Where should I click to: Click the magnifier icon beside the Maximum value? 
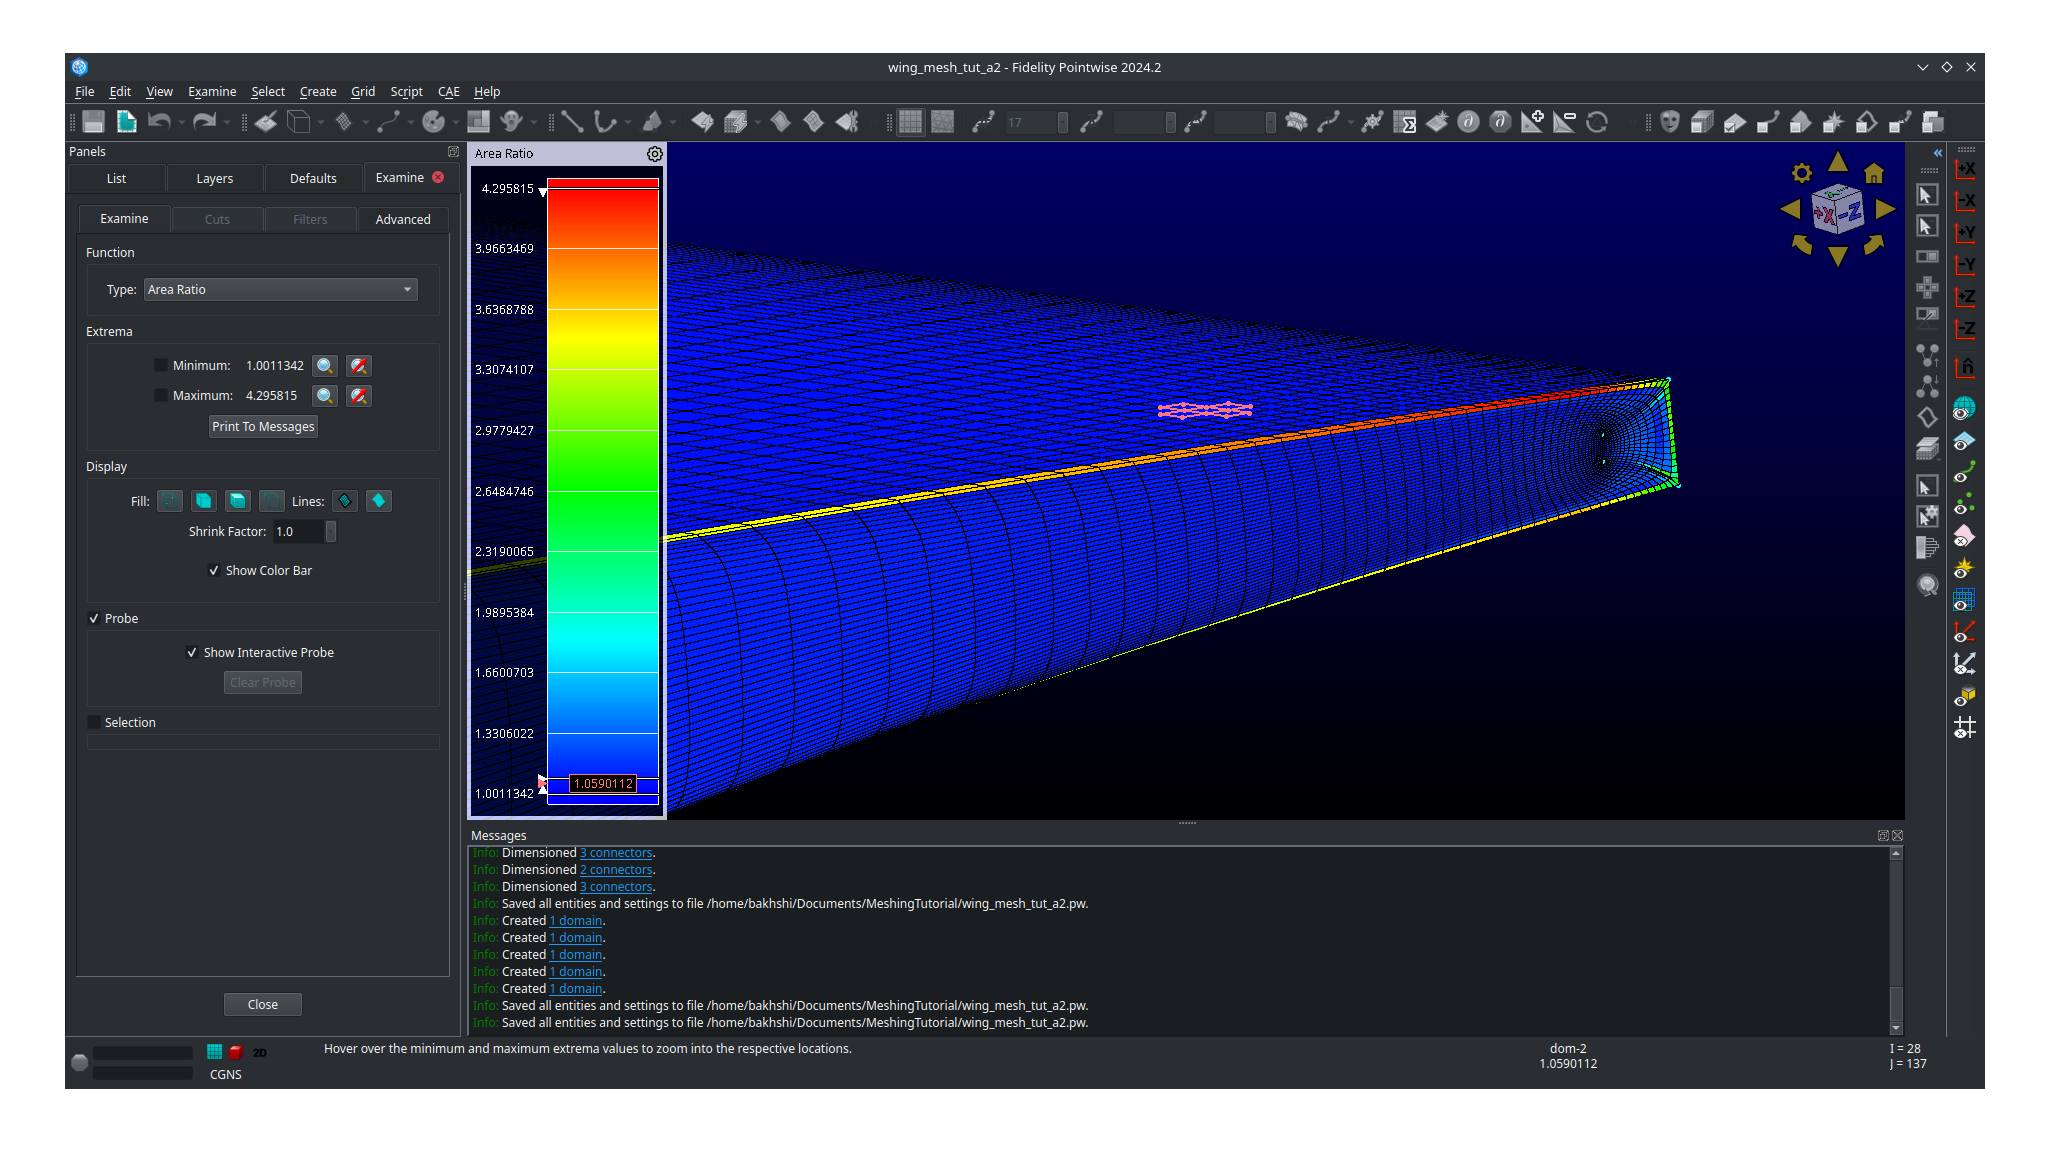click(324, 395)
